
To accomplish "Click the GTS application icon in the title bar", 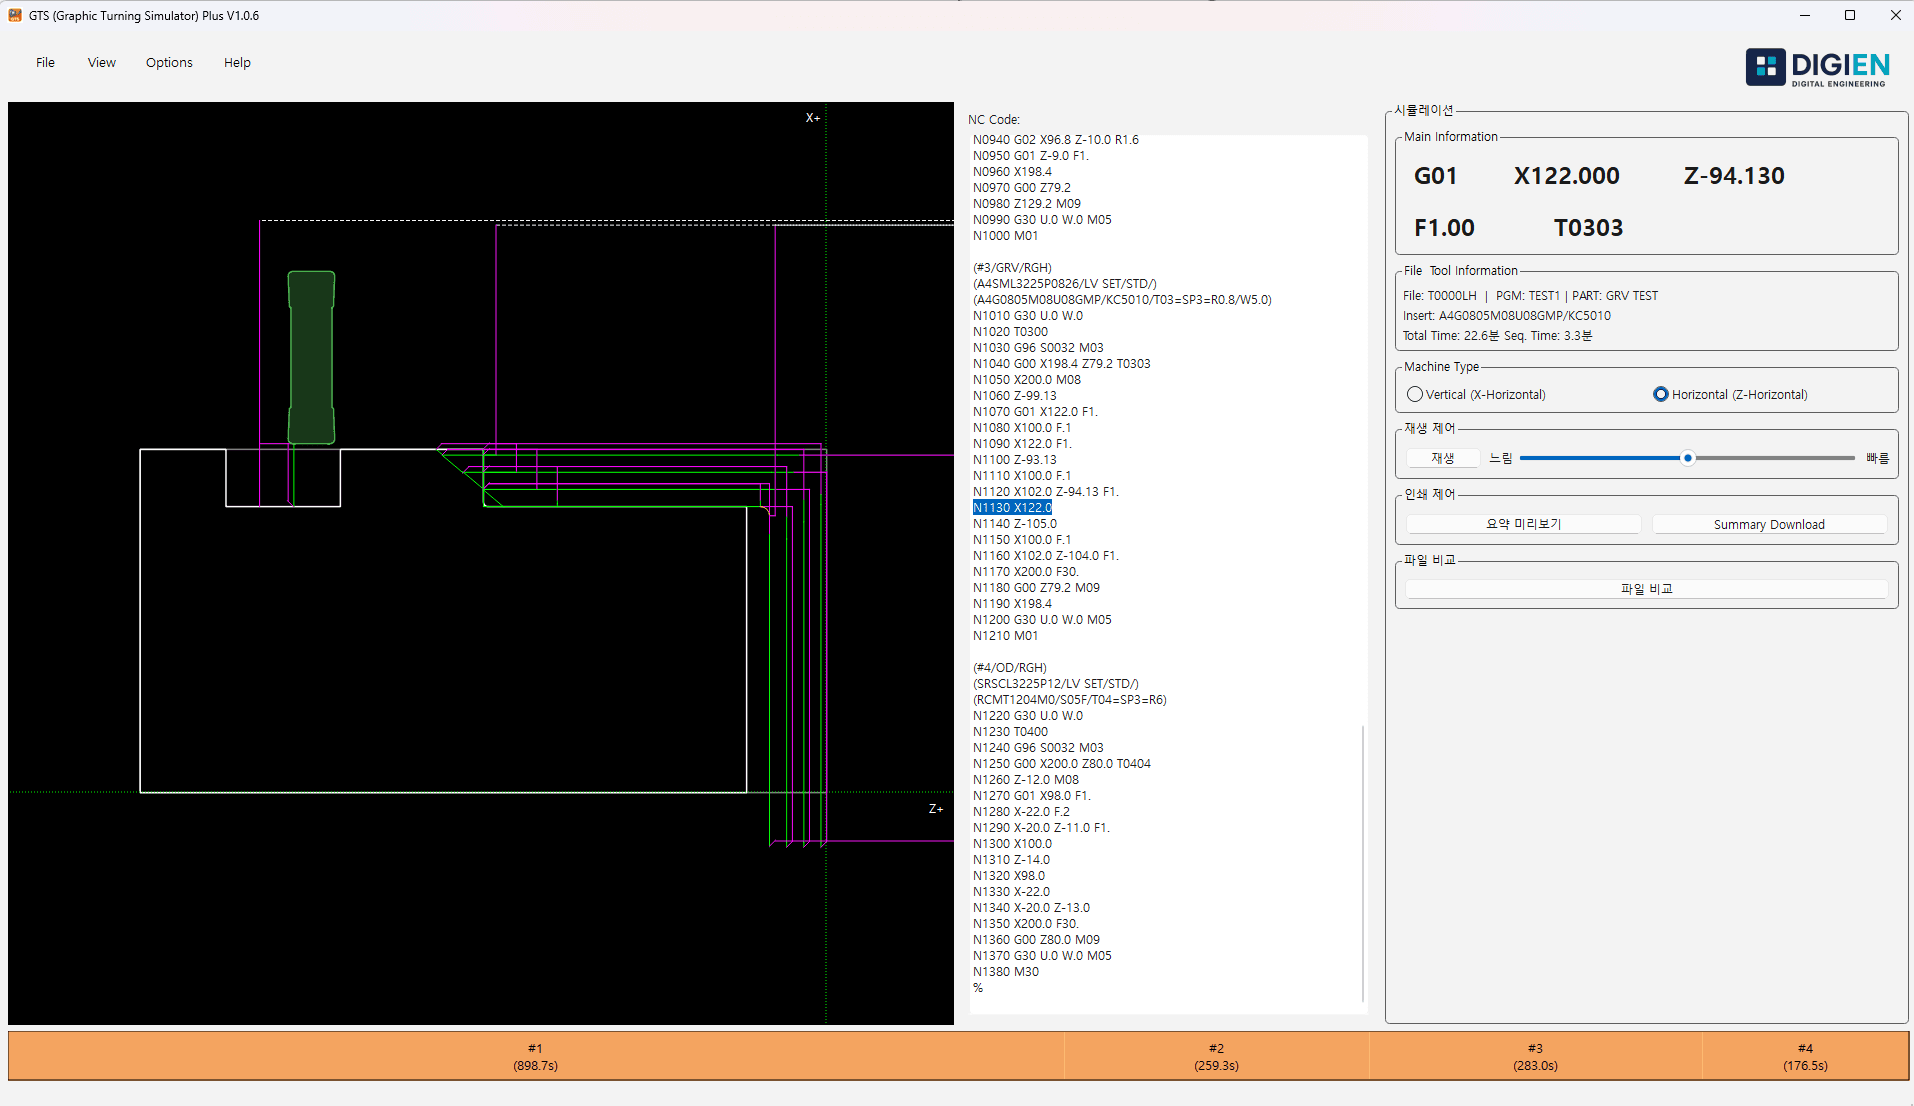I will click(x=13, y=15).
